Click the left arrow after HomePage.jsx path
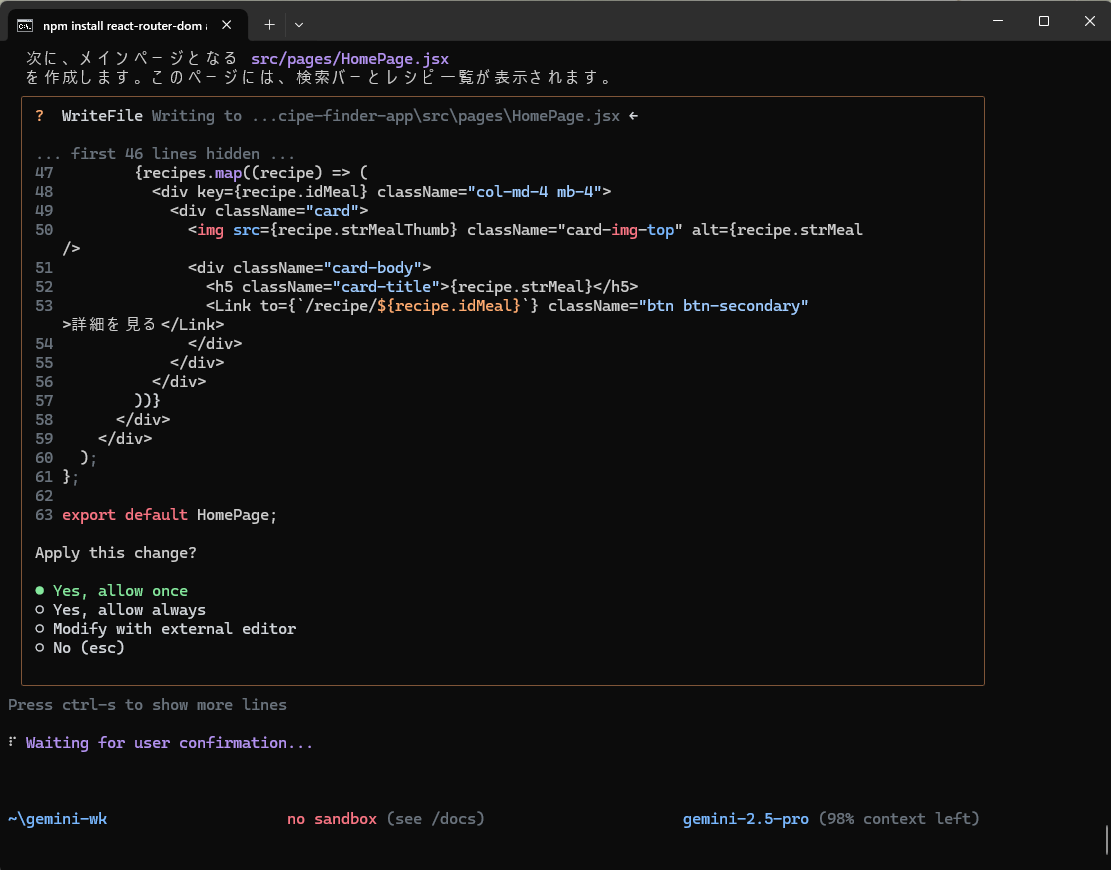The image size is (1111, 870). coord(634,116)
